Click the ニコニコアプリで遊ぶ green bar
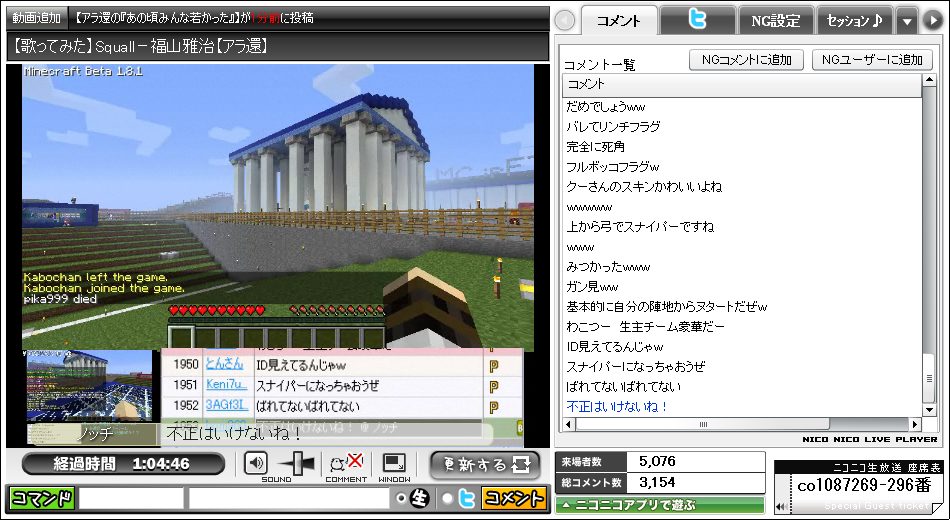Viewport: 950px width, 520px height. tap(660, 504)
